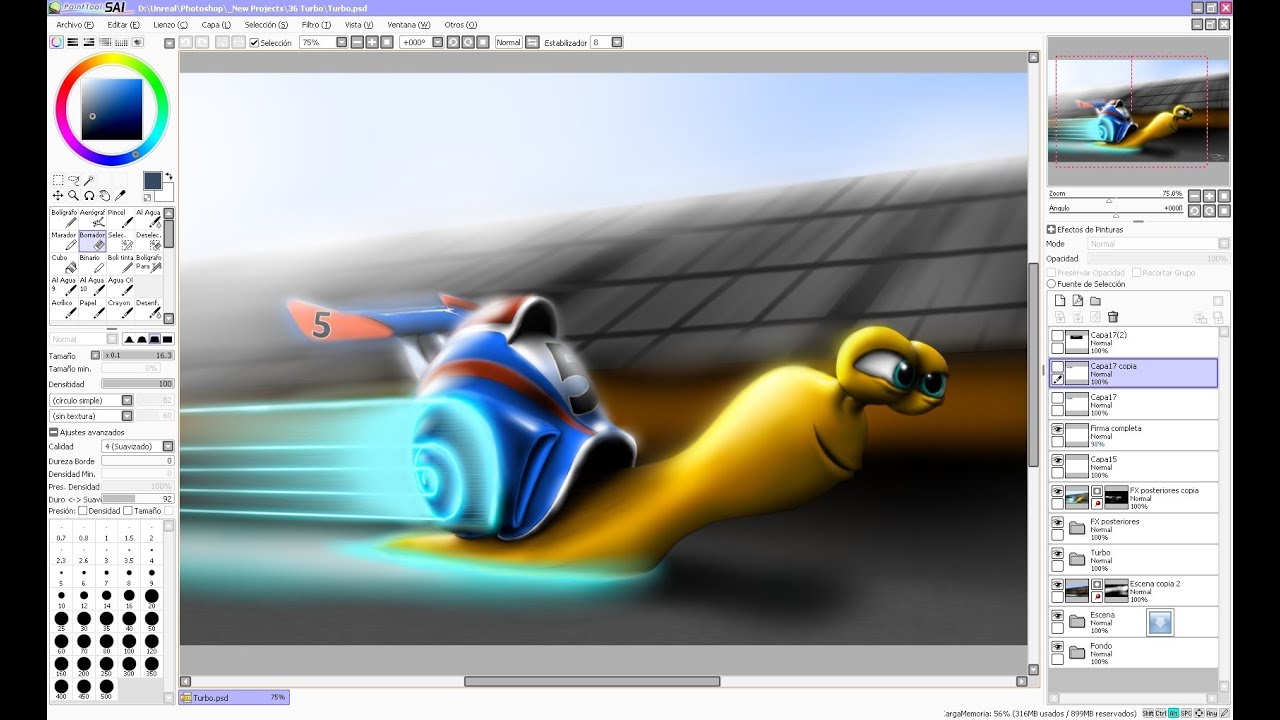Enable Presión Densidad checkbox
Viewport: 1280px width, 720px height.
(x=83, y=510)
